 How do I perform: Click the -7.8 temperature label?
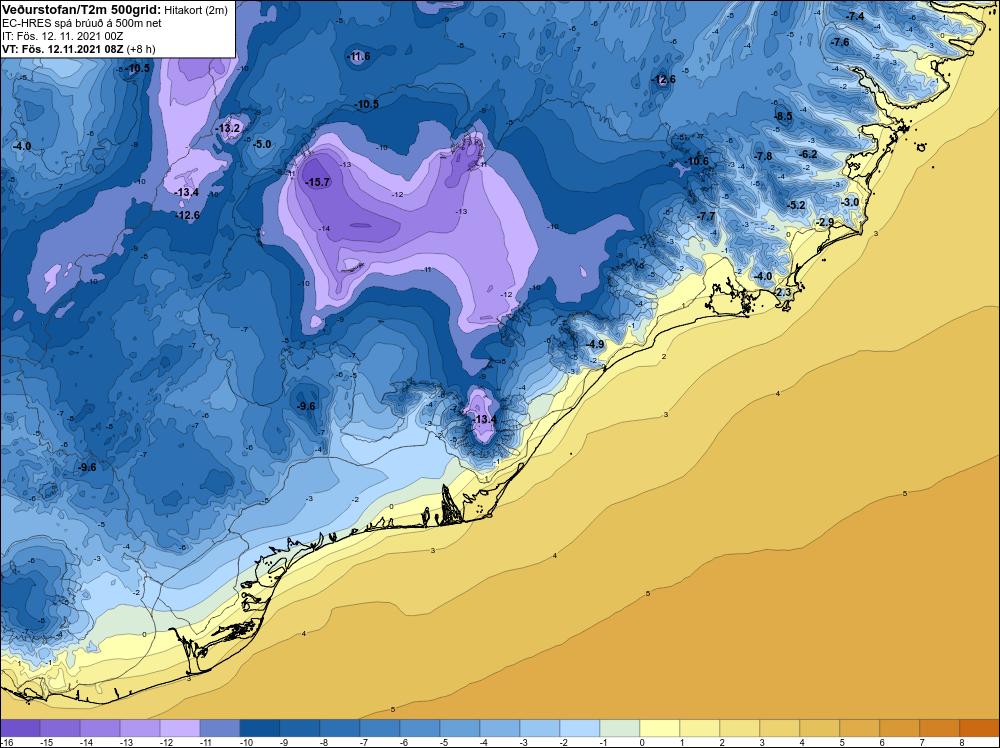[x=763, y=156]
